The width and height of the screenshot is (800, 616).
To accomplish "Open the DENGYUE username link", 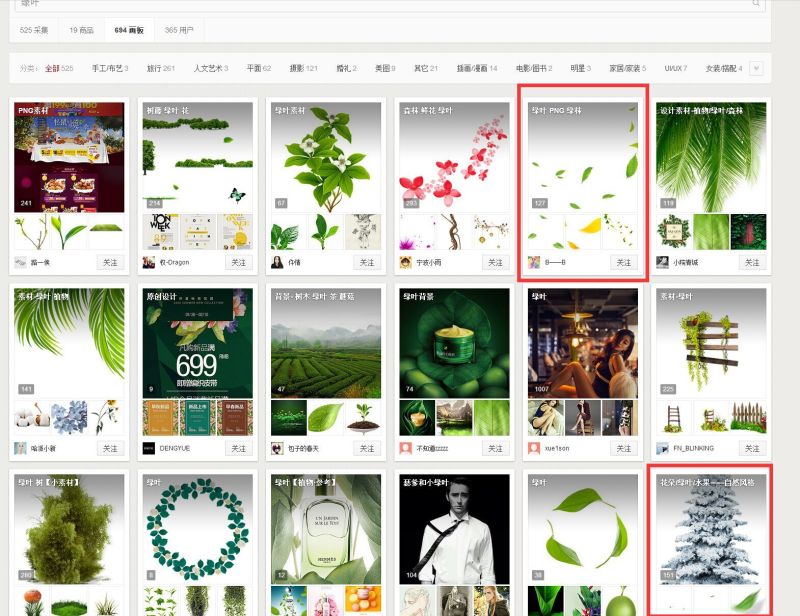I will (x=174, y=448).
